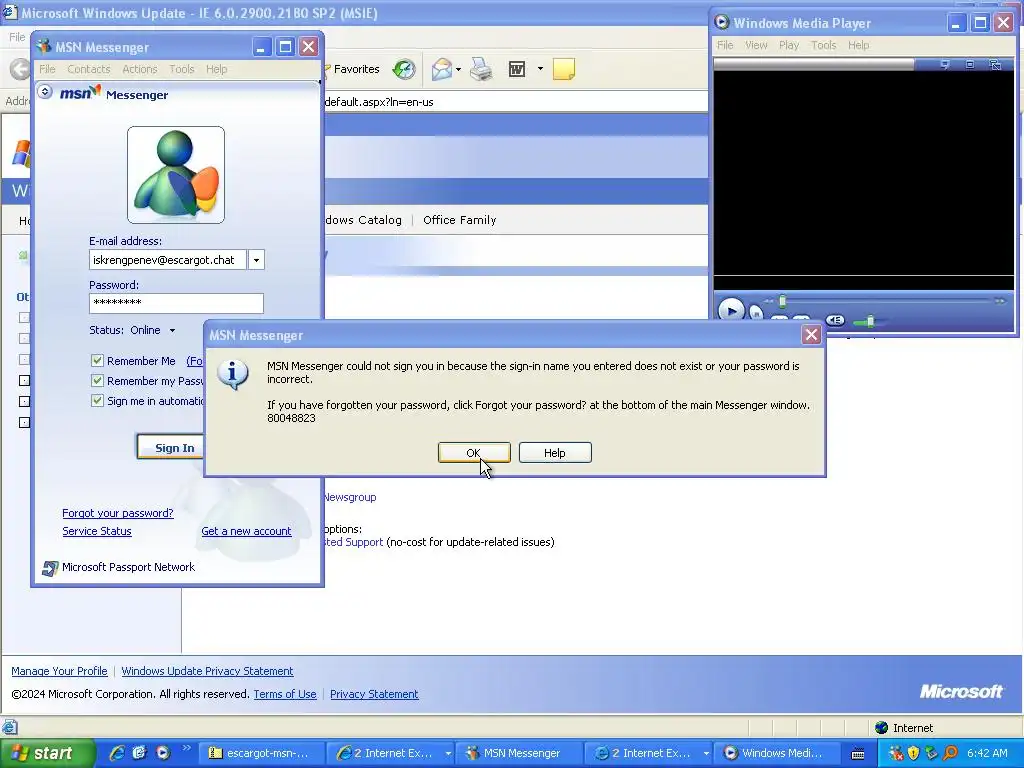1024x768 pixels.
Task: Open the MSN Messenger File menu
Action: pos(47,69)
